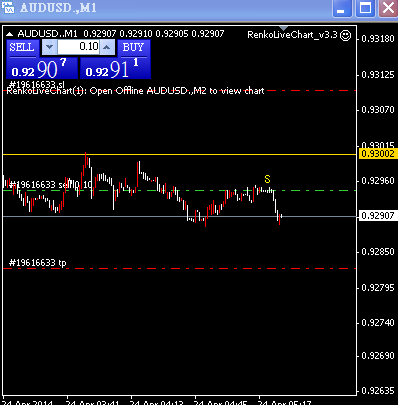
Task: Increase lot size with up arrow
Action: click(x=107, y=47)
